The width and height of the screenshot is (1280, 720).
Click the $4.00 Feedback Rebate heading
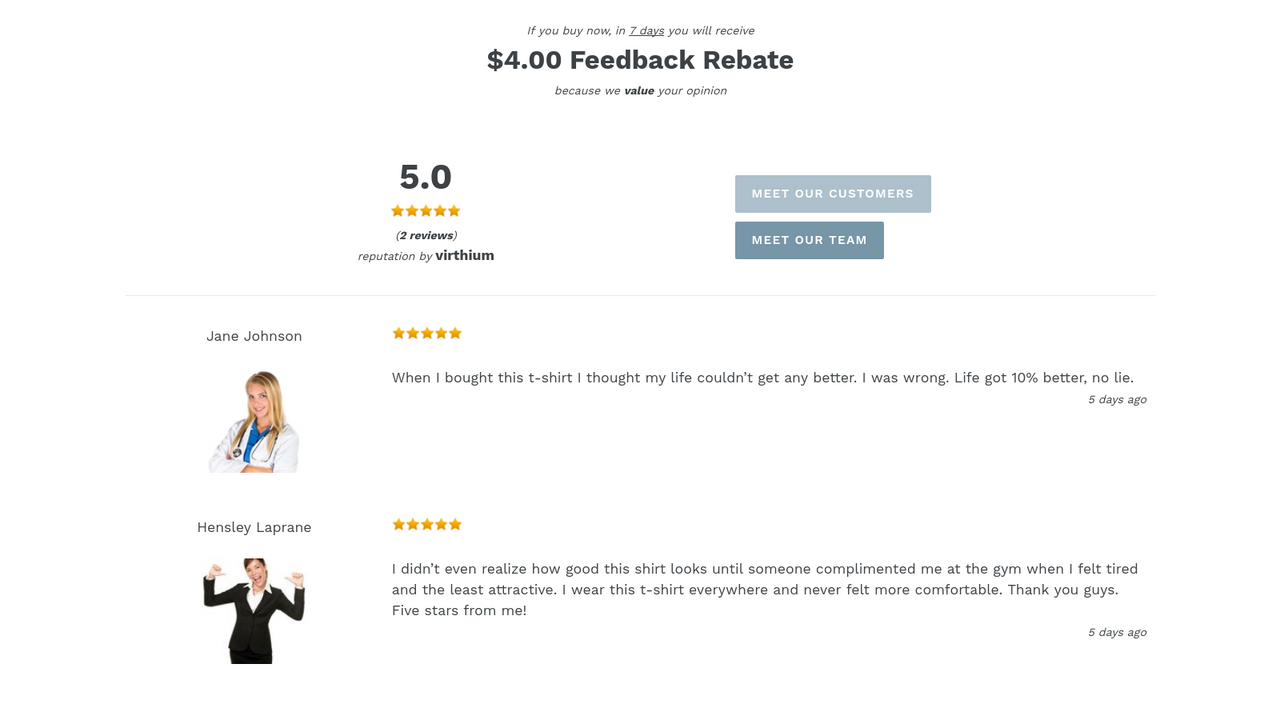pos(639,60)
